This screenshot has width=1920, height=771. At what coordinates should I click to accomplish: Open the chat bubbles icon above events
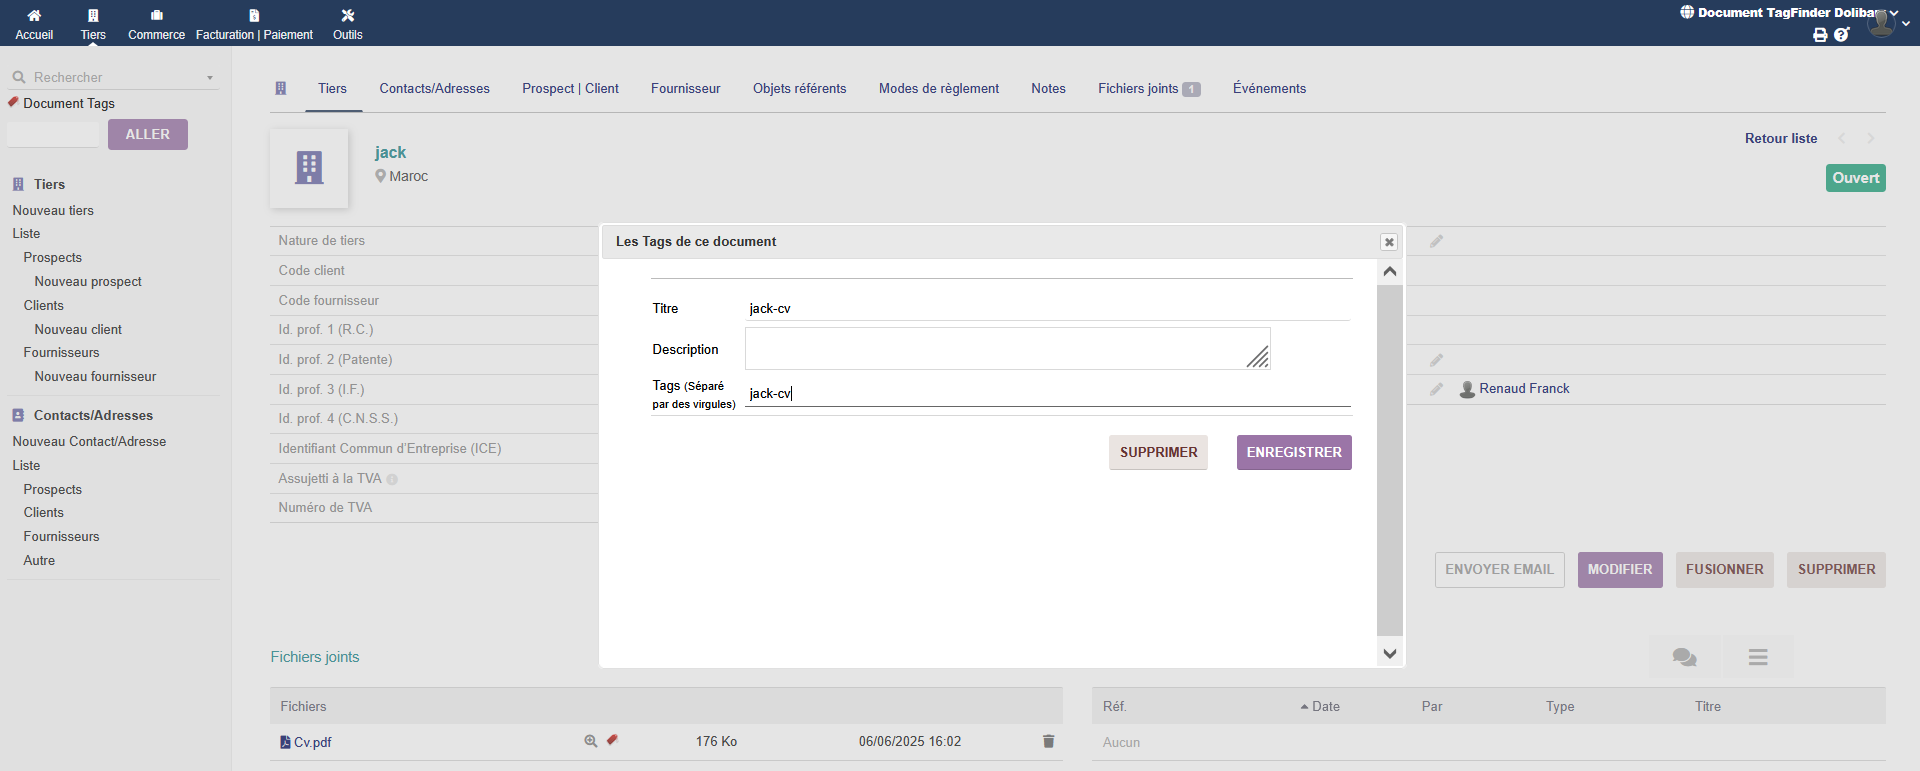coord(1684,657)
